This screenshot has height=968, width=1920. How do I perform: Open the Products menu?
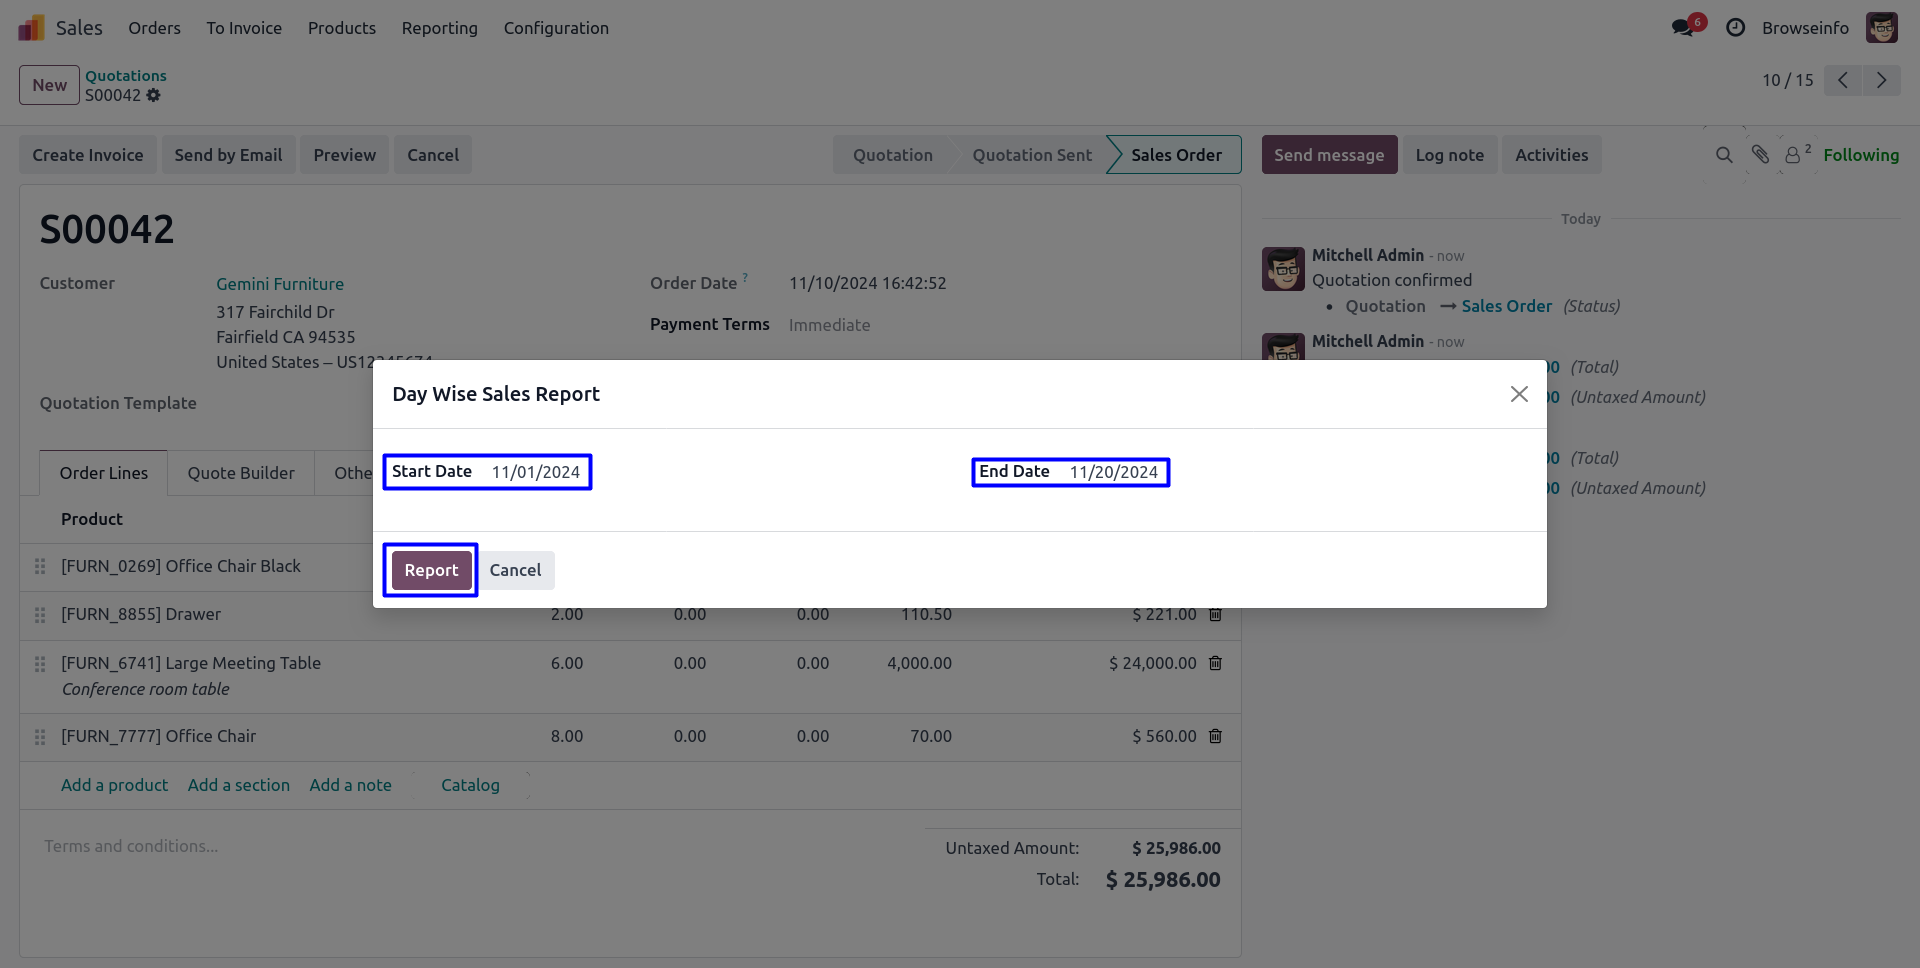(x=342, y=28)
